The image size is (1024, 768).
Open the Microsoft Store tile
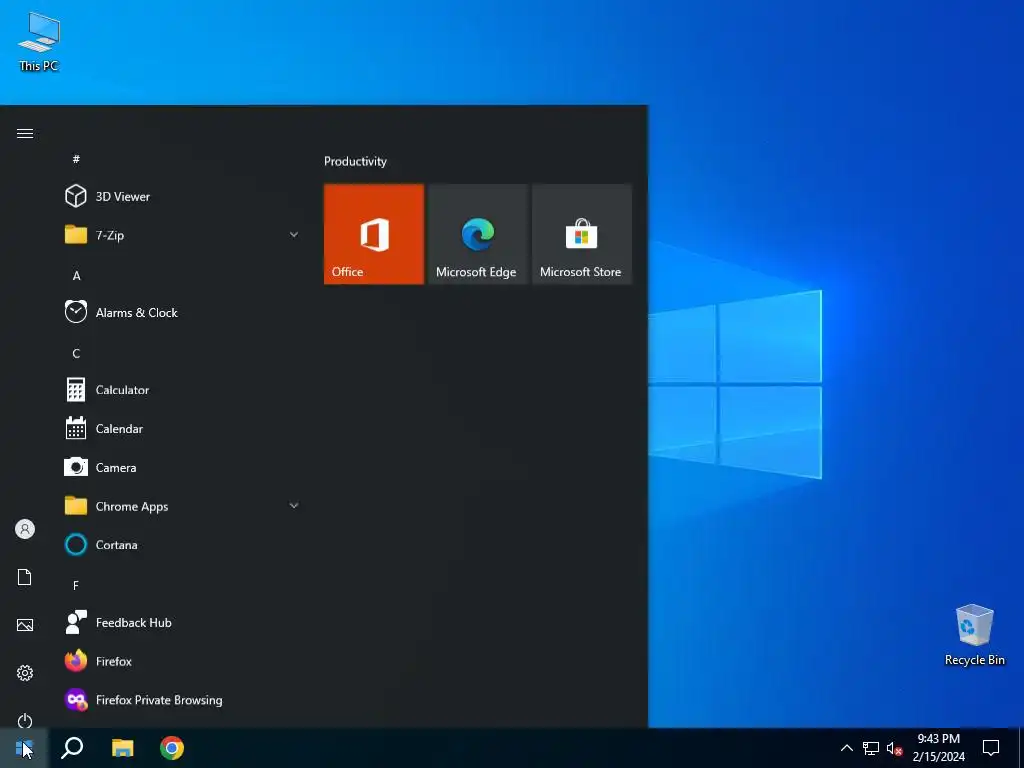point(581,234)
